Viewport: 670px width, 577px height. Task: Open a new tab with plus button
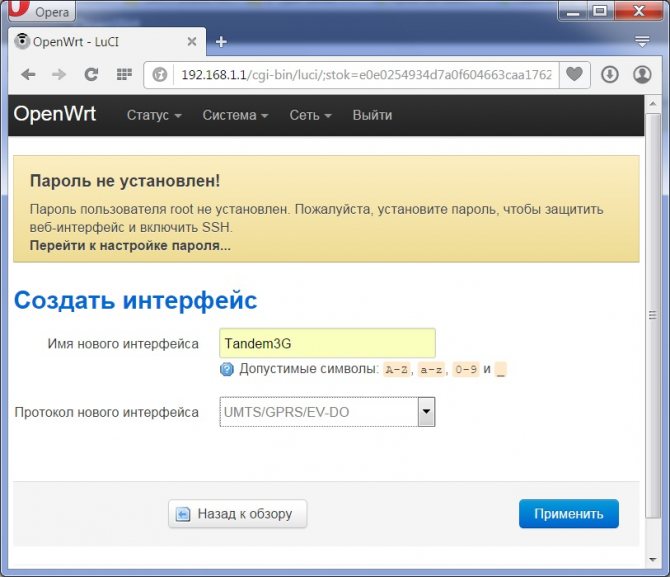tap(221, 42)
